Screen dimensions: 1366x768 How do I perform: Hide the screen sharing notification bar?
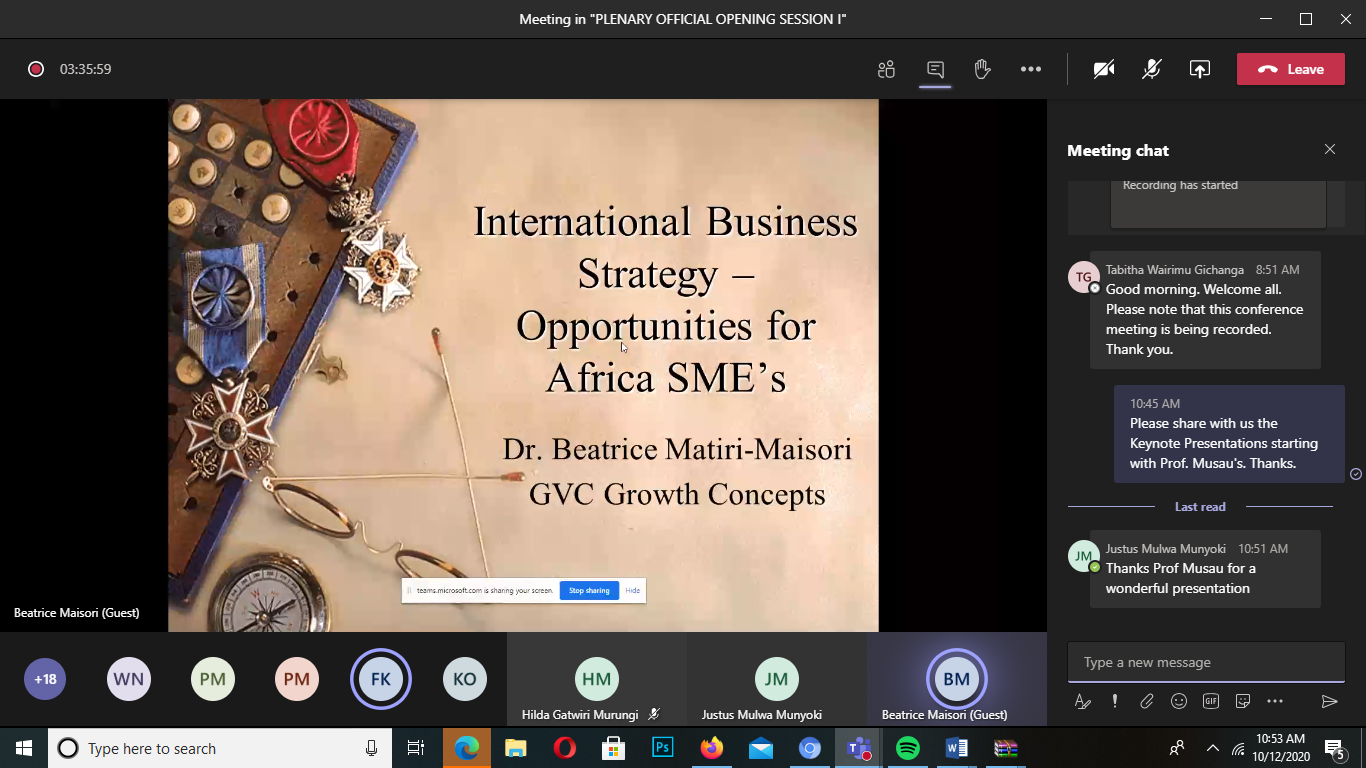pyautogui.click(x=633, y=590)
